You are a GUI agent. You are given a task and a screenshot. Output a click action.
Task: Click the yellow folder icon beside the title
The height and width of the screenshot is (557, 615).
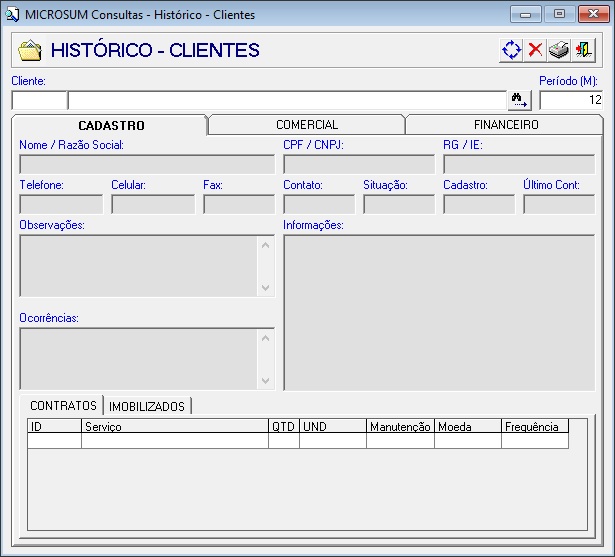point(30,51)
